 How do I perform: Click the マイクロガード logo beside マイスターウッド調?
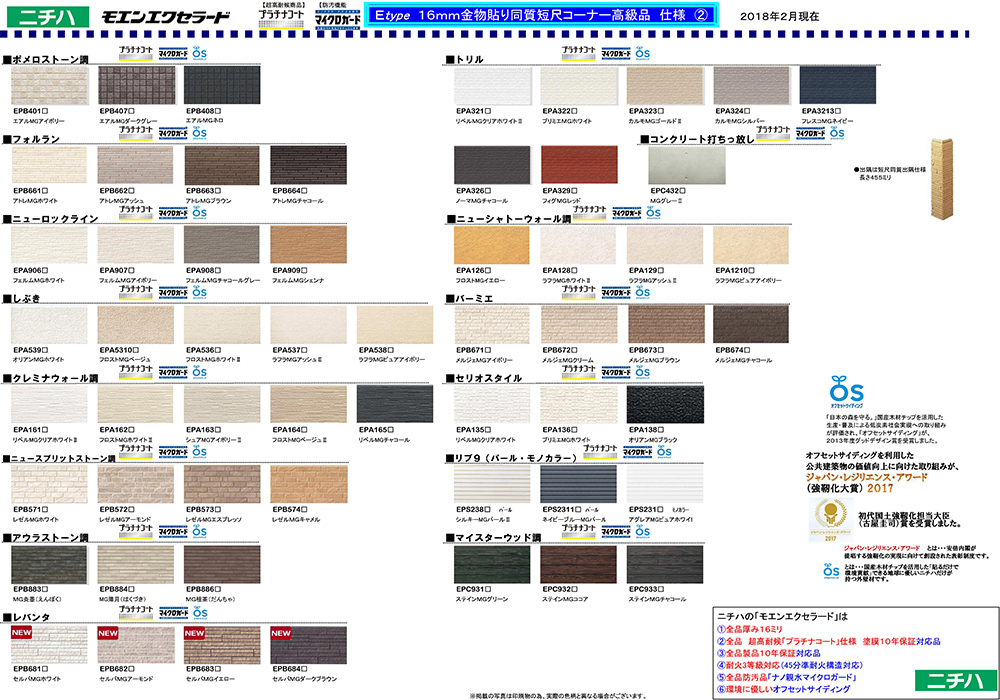tap(616, 532)
